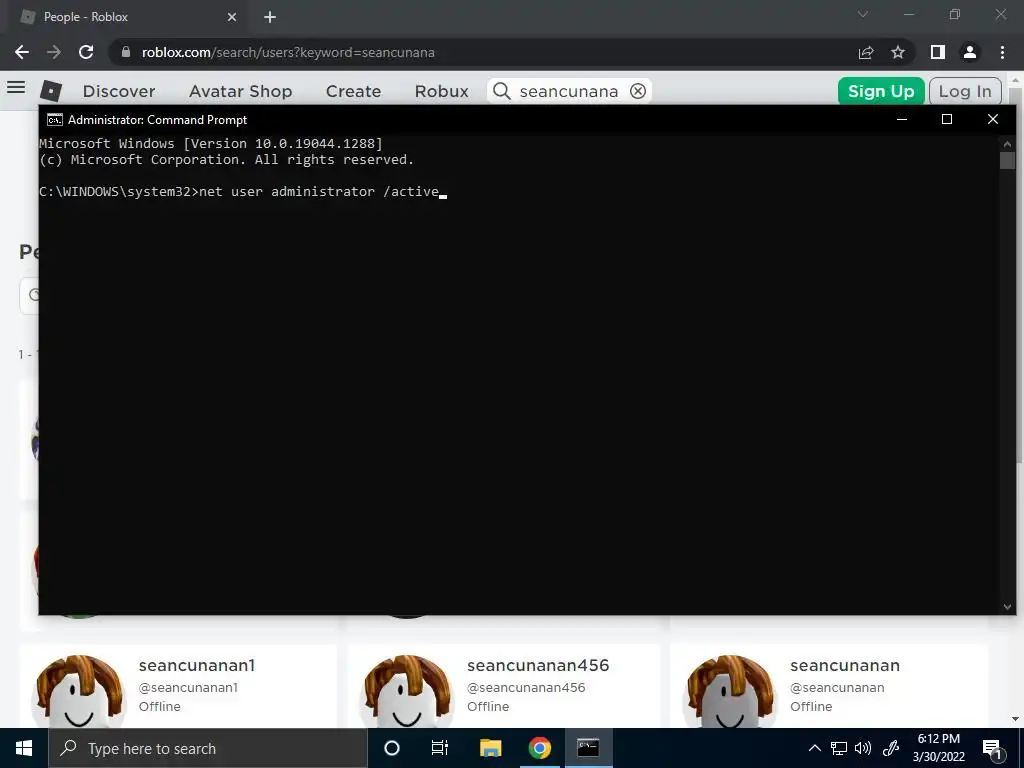1024x768 pixels.
Task: Click the Log In button
Action: click(x=965, y=91)
